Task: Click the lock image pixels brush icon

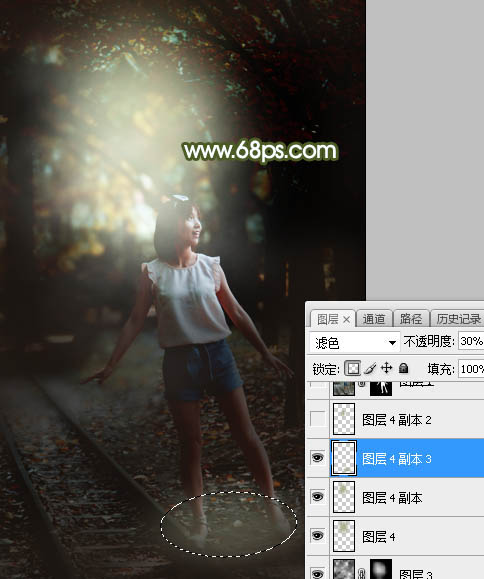Action: coord(370,368)
